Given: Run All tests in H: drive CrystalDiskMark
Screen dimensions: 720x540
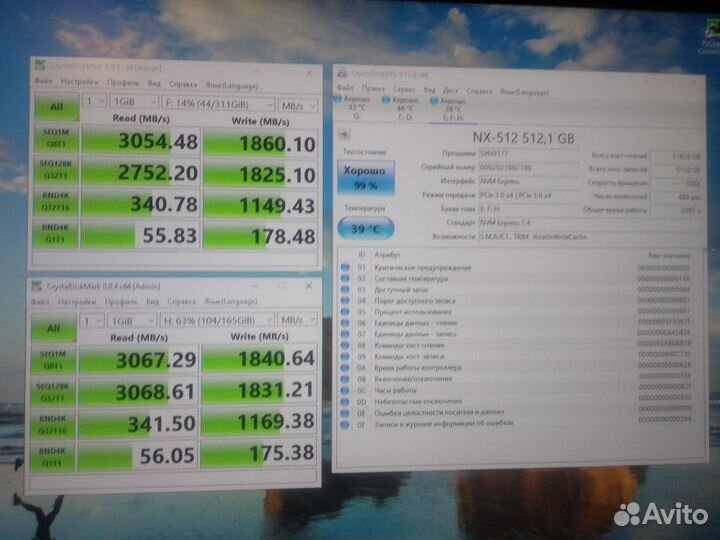Looking at the screenshot, I should (54, 328).
